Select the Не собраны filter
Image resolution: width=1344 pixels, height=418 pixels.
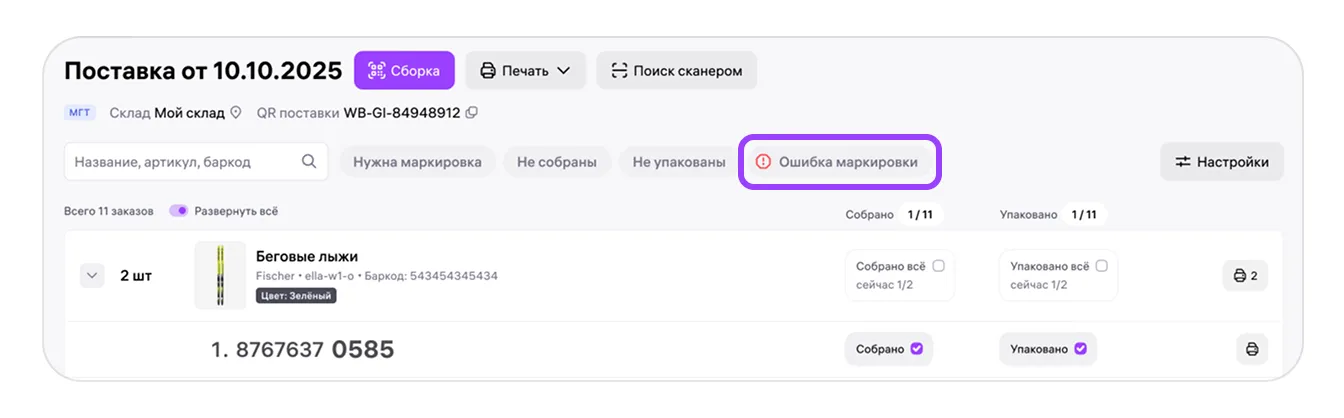coord(557,162)
